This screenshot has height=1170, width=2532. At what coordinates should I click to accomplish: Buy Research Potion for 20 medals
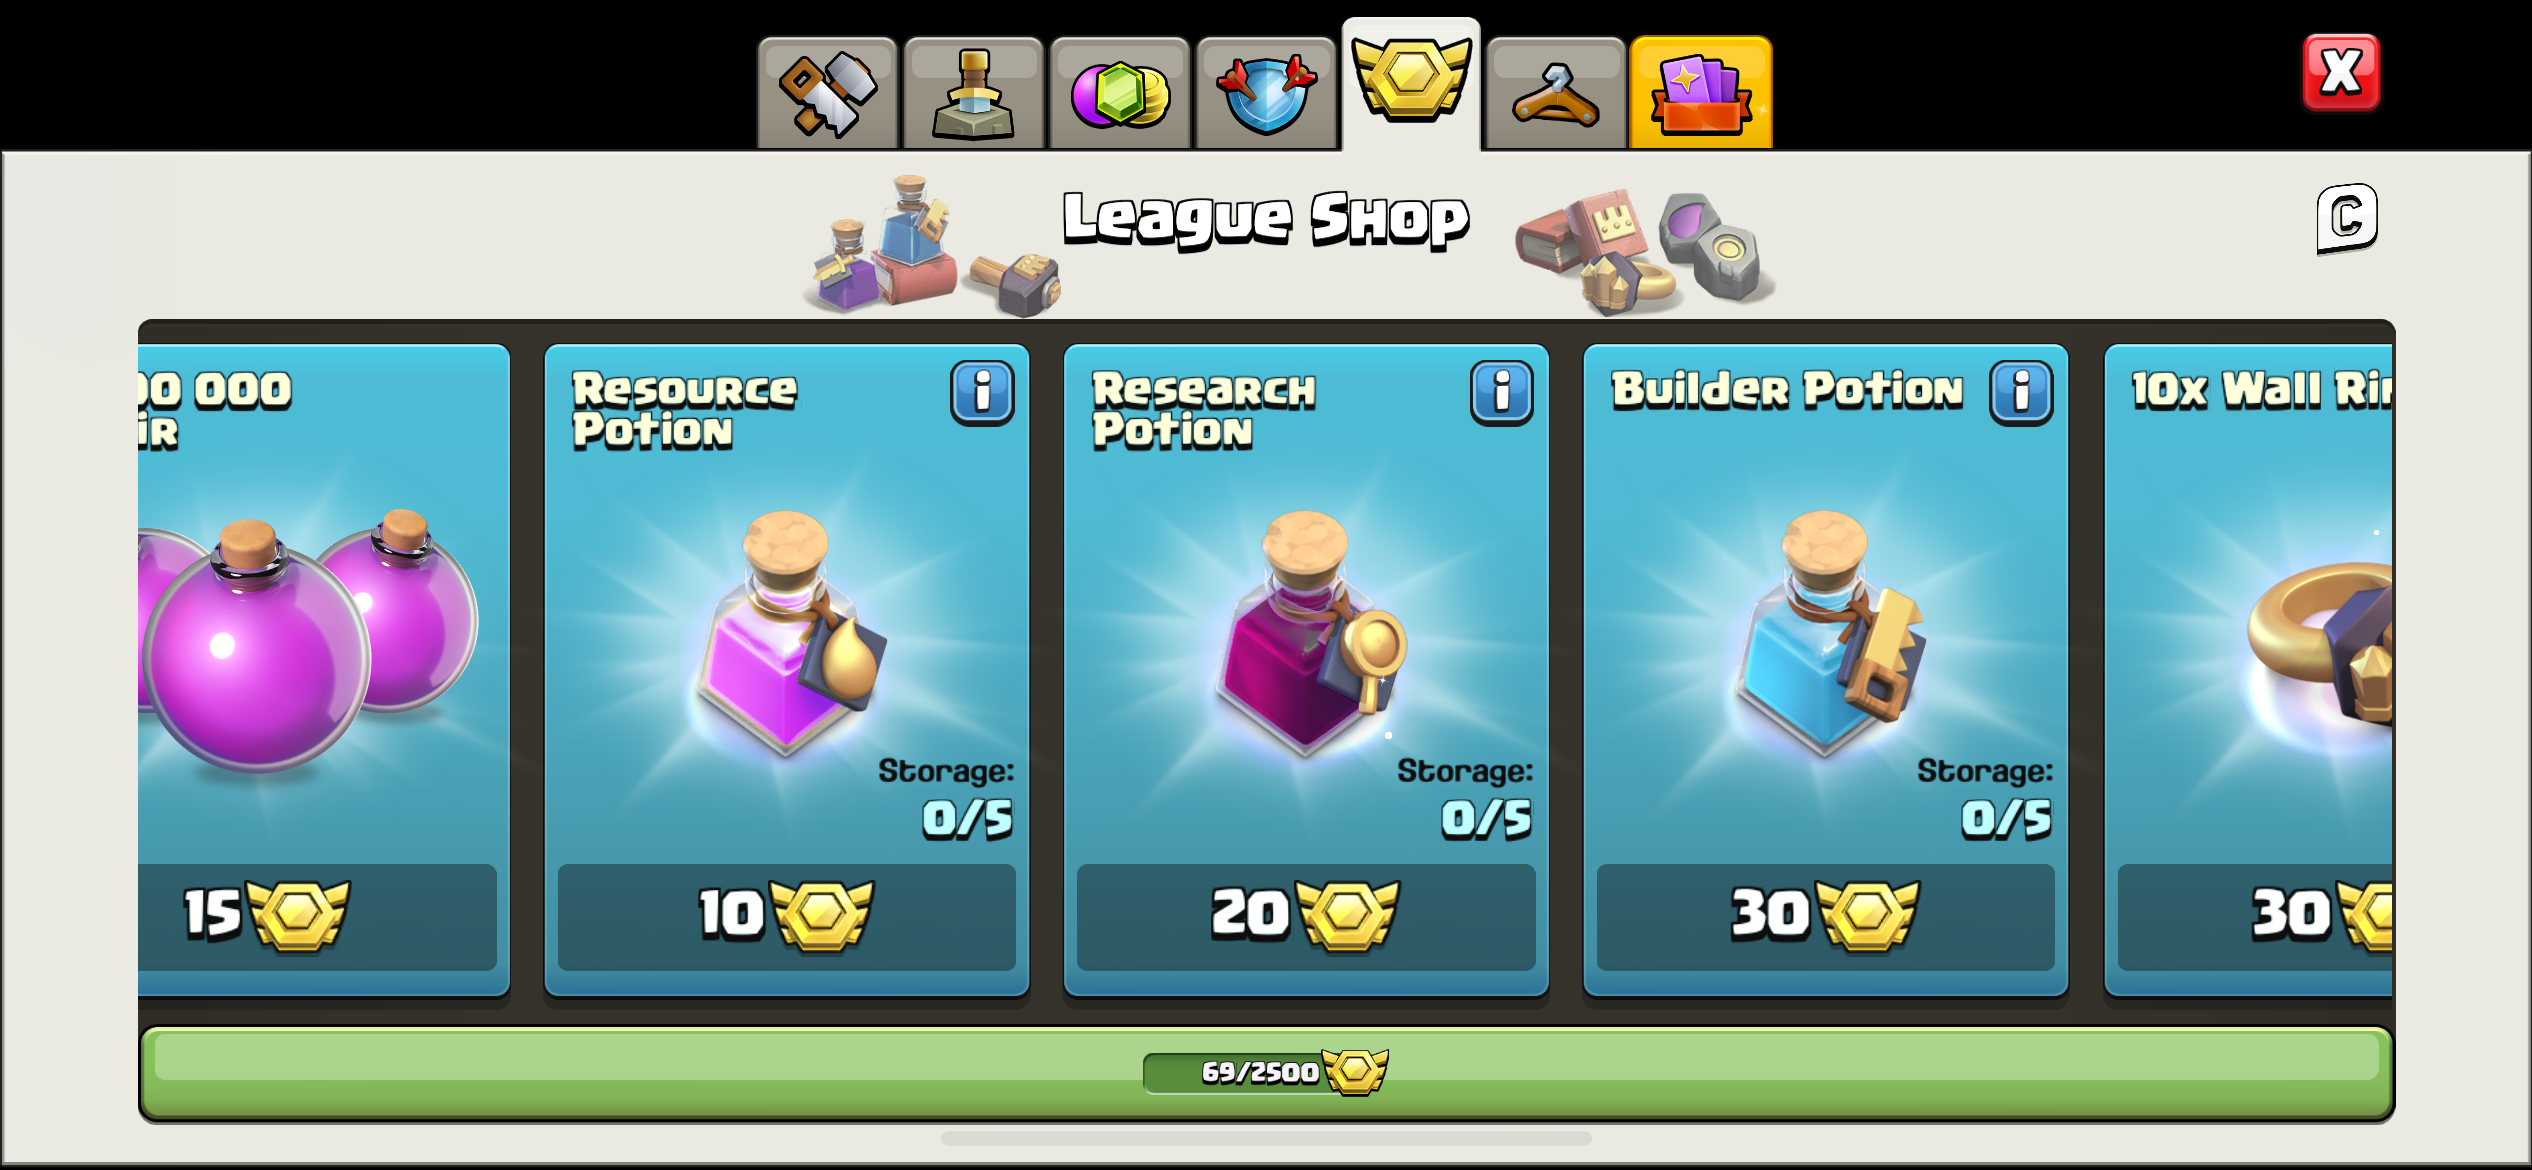pyautogui.click(x=1306, y=916)
